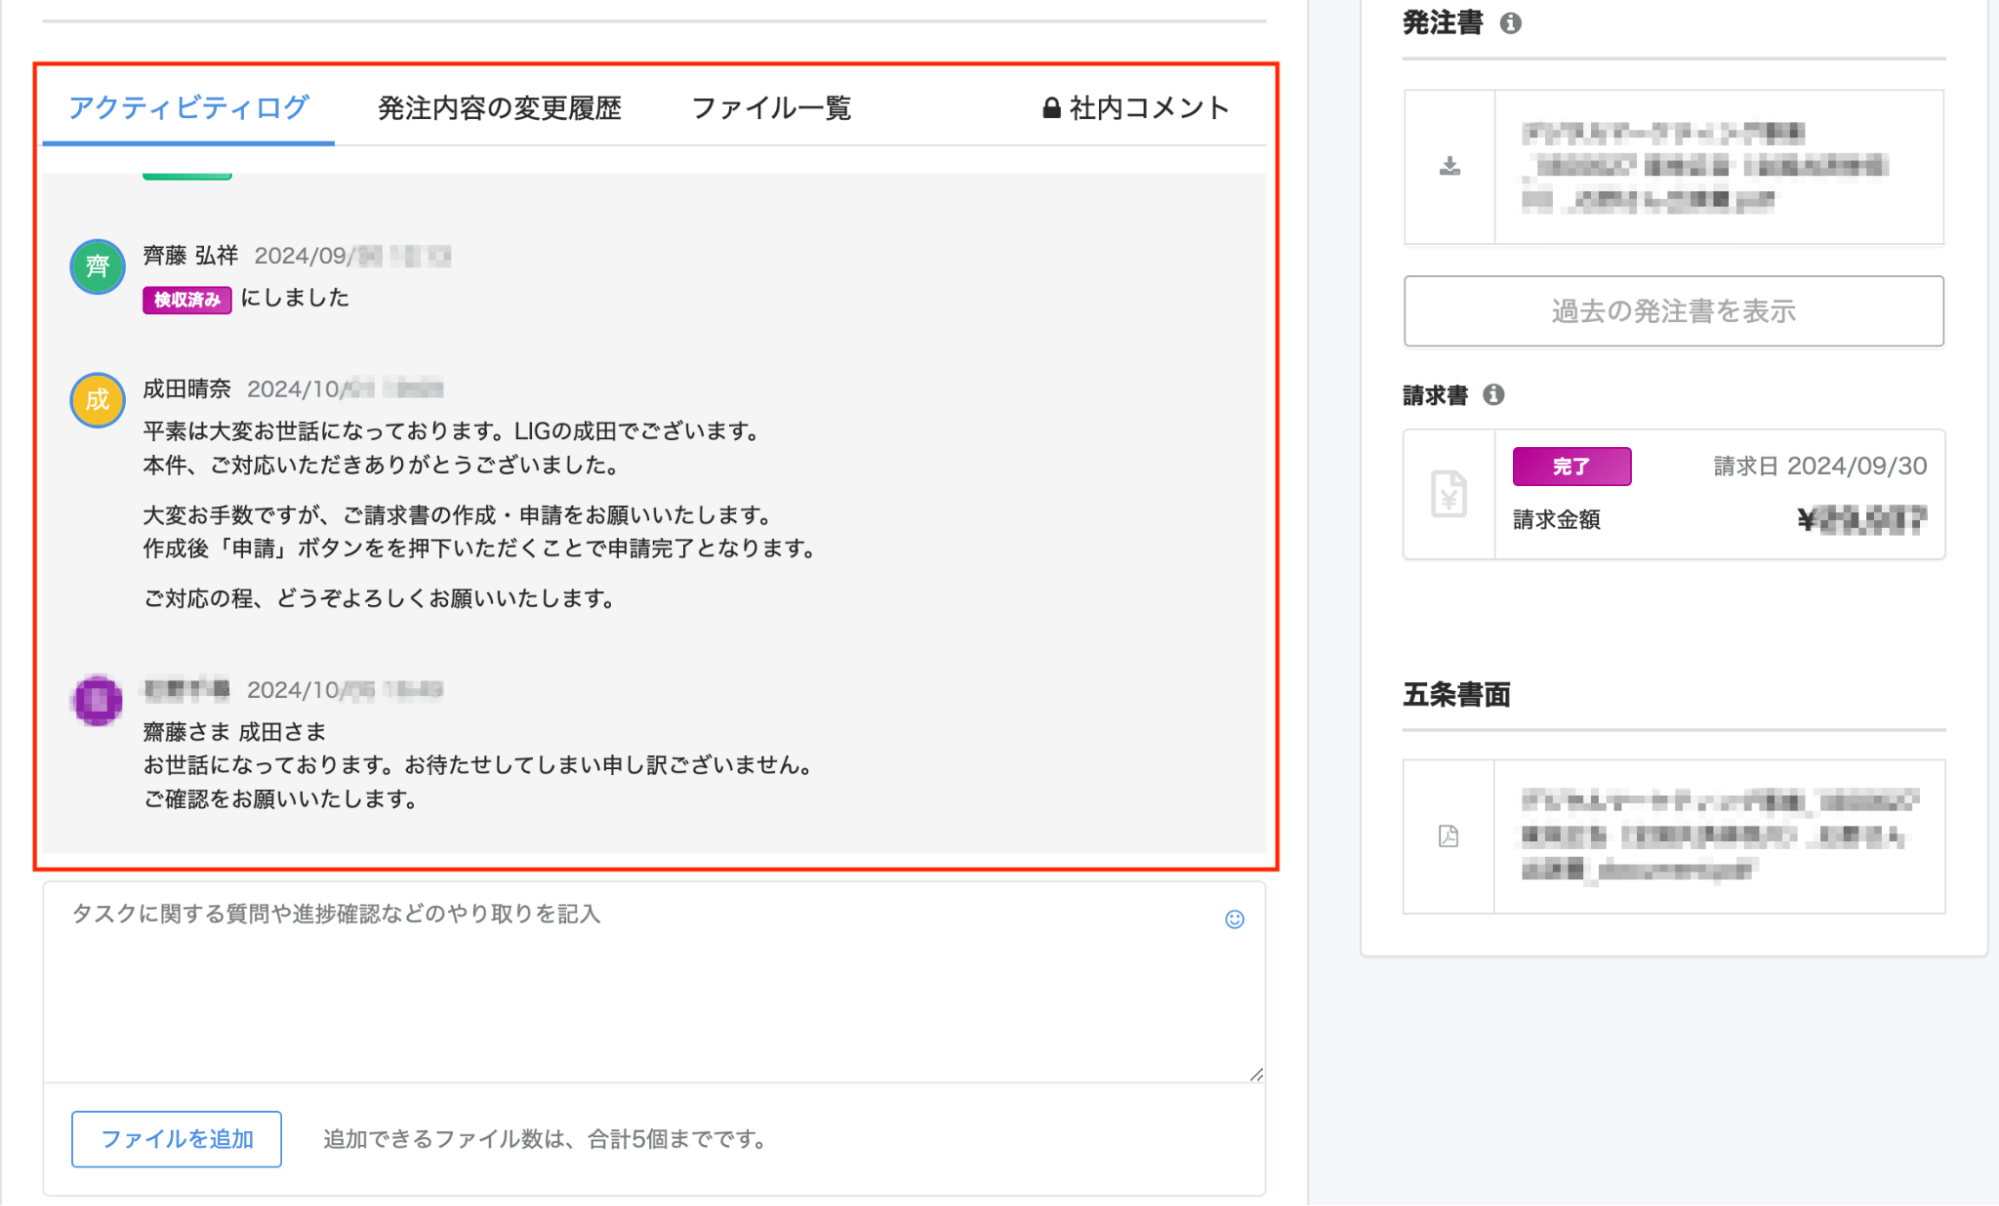Focus the task comment text area
The width and height of the screenshot is (1999, 1206).
click(654, 981)
